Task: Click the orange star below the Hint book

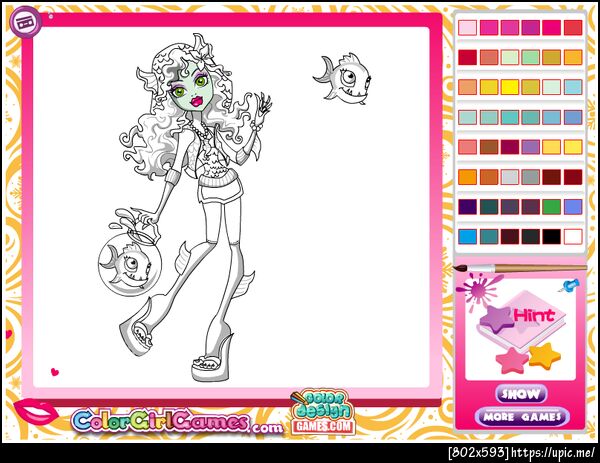Action: 545,356
